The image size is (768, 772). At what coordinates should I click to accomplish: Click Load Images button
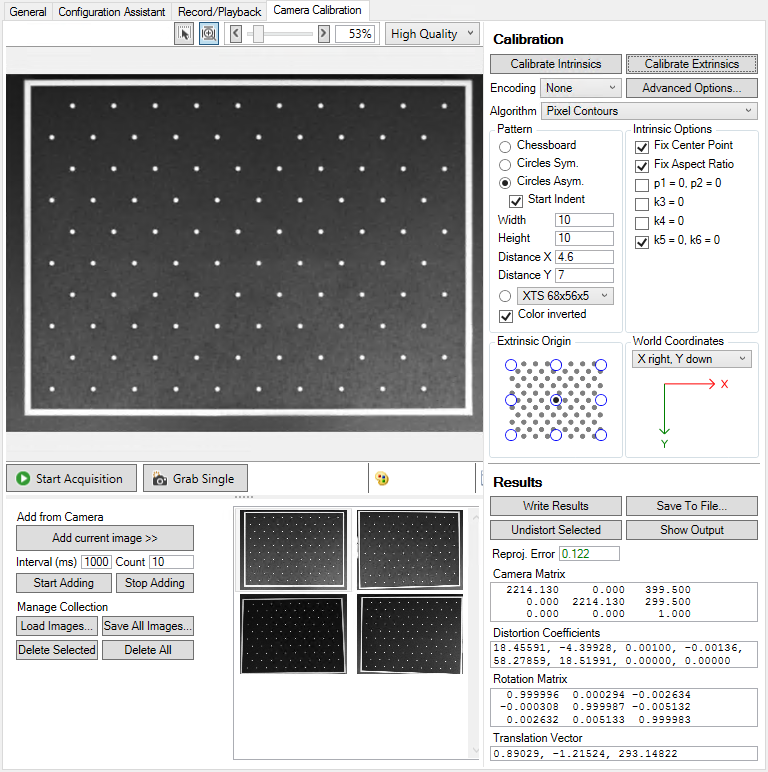coord(57,626)
